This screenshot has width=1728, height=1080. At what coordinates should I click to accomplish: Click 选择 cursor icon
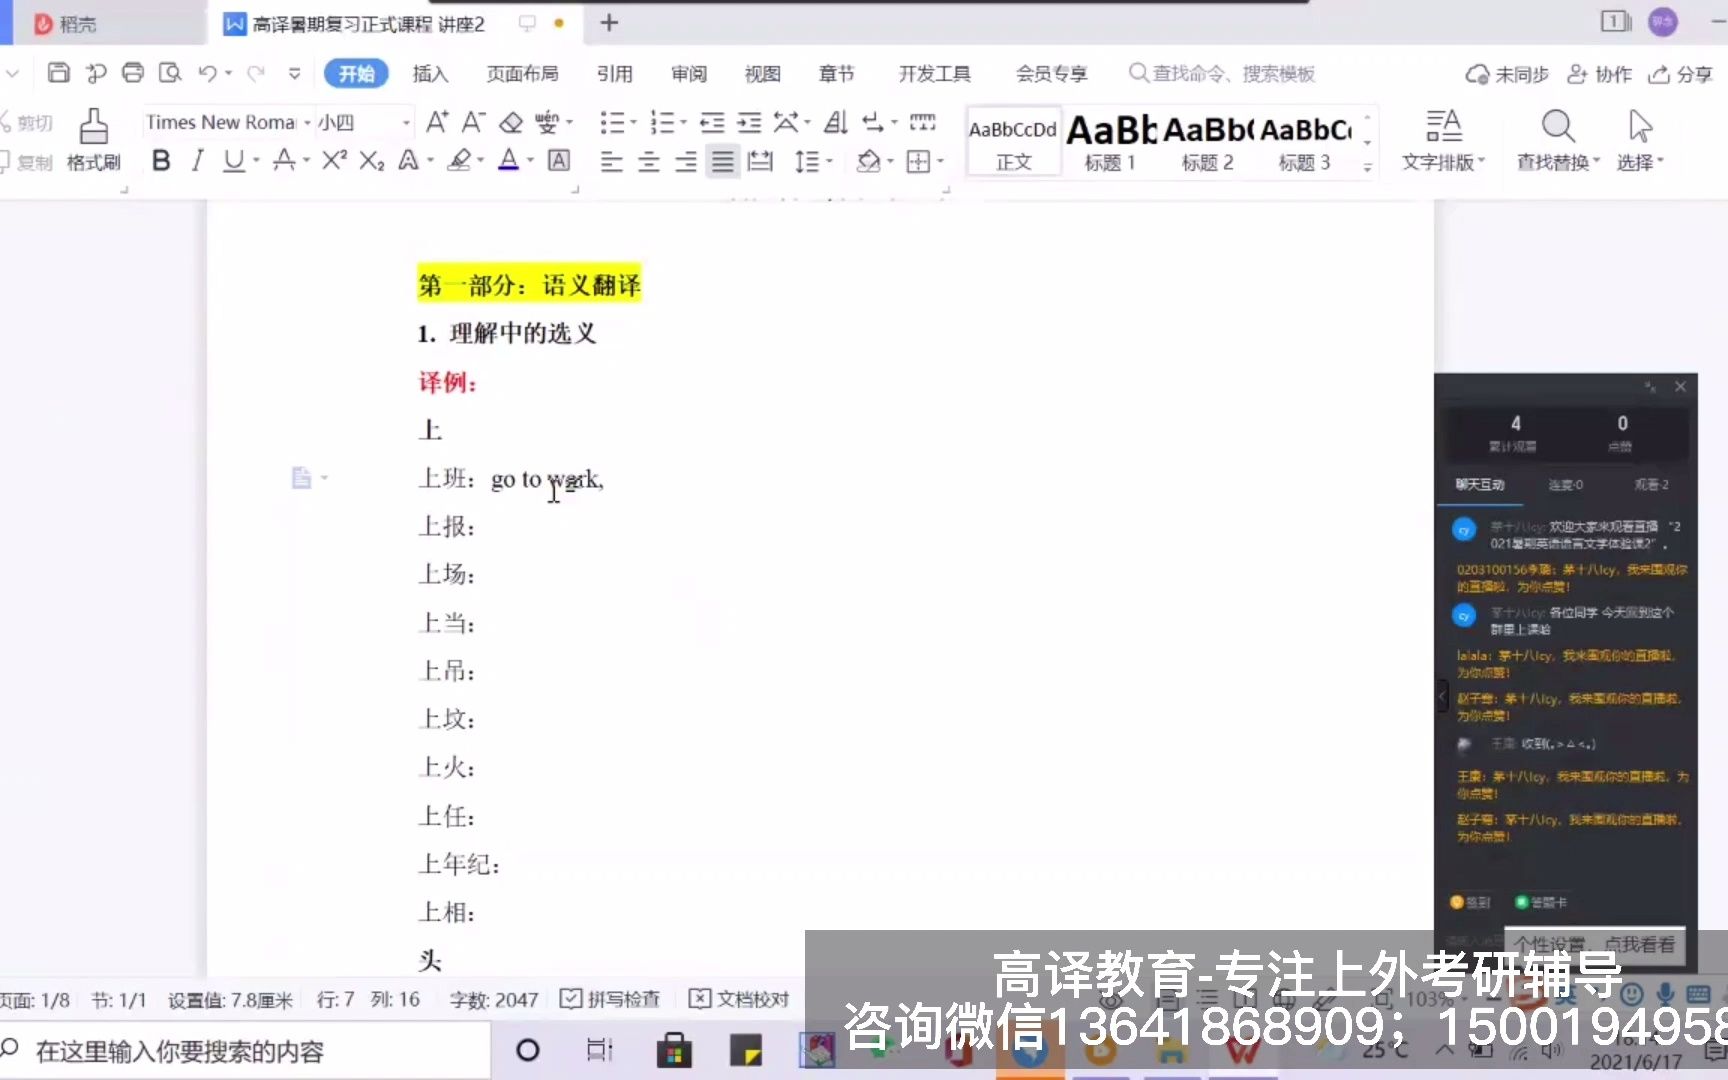1640,127
